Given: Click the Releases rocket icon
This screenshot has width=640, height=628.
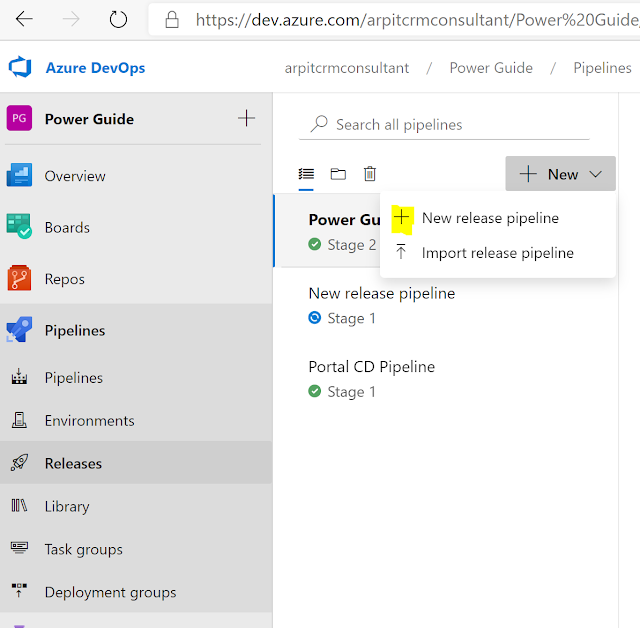Looking at the screenshot, I should coord(19,463).
